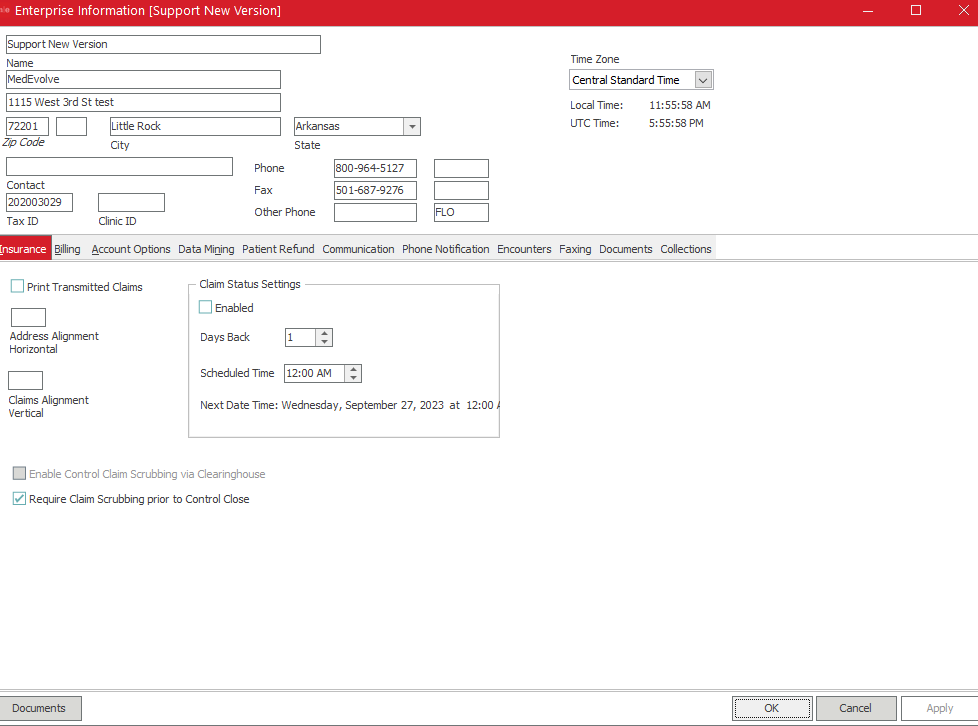The height and width of the screenshot is (726, 978).
Task: Increase Days Back with up arrow
Action: [x=324, y=333]
